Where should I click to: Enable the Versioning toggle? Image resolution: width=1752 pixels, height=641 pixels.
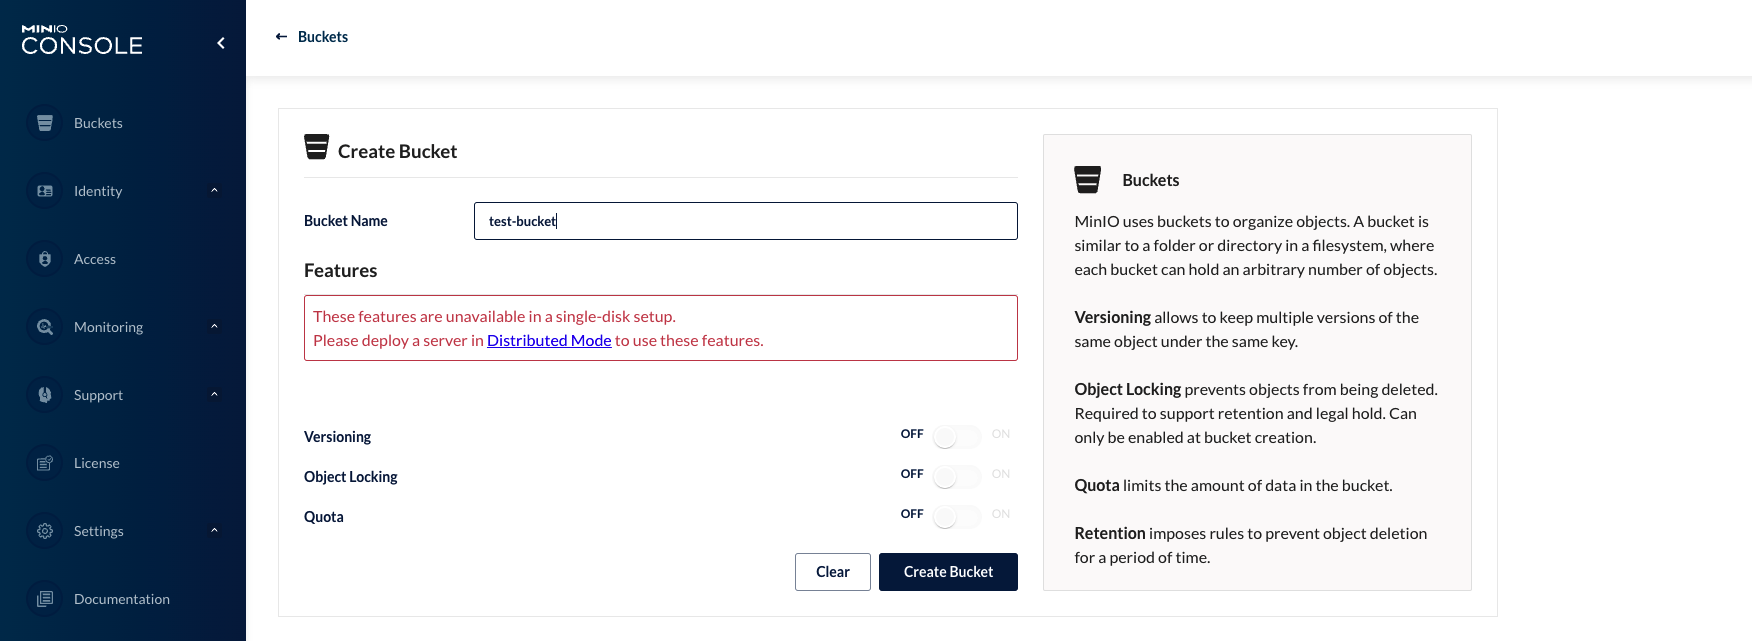(955, 436)
